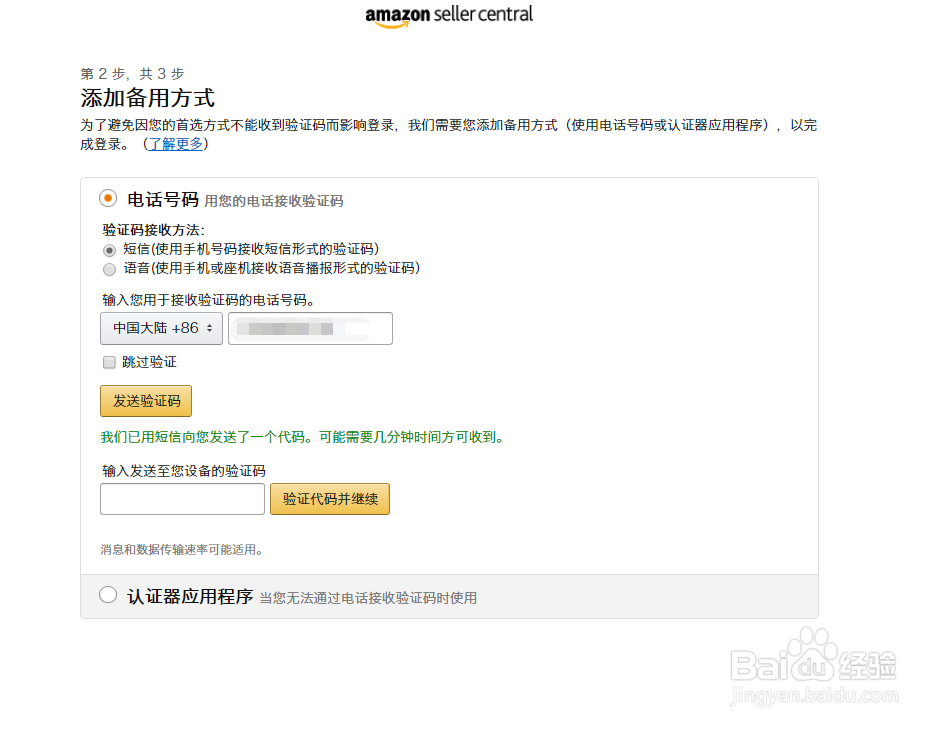Viewport: 952px width, 729px height.
Task: Select the 认证器应用程序 radio option
Action: pyautogui.click(x=109, y=596)
